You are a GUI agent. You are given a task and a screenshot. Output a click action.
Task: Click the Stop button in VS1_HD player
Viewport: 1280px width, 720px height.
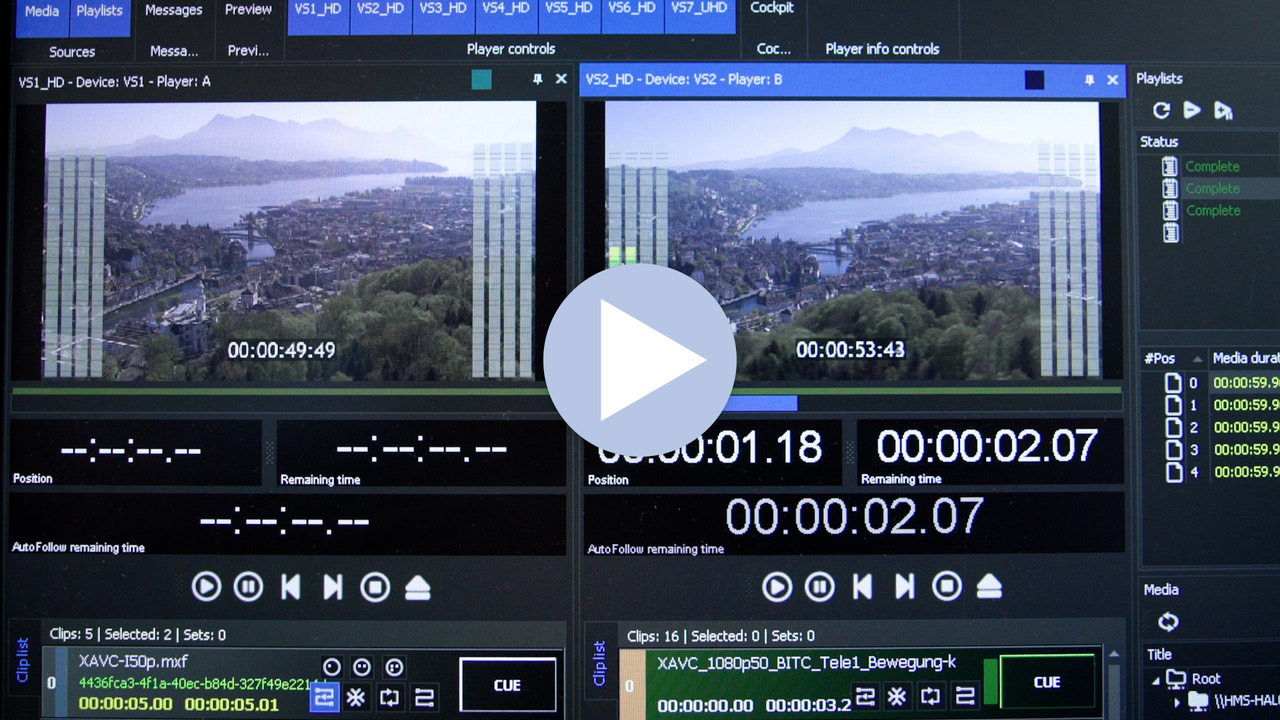pos(375,587)
